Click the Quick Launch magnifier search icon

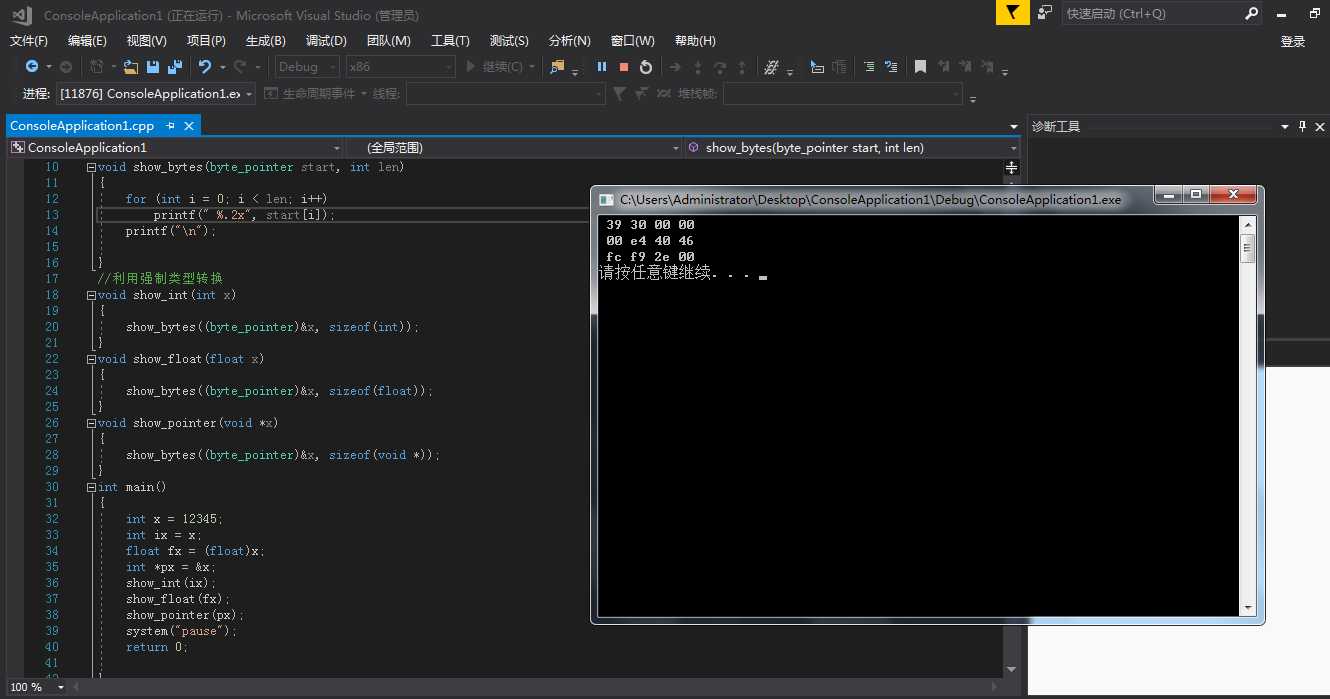click(1251, 14)
